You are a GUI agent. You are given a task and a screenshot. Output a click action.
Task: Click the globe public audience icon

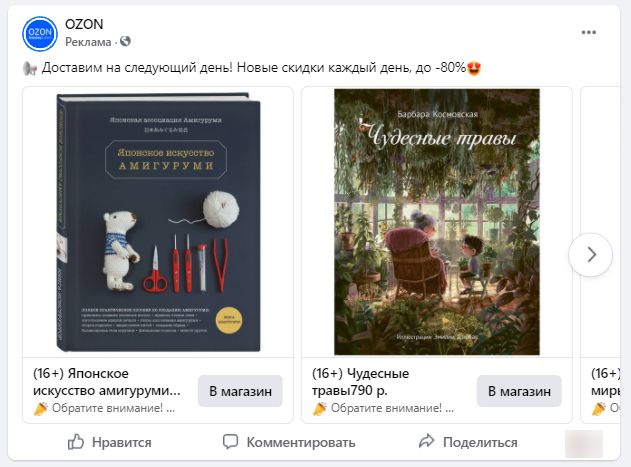(x=126, y=41)
